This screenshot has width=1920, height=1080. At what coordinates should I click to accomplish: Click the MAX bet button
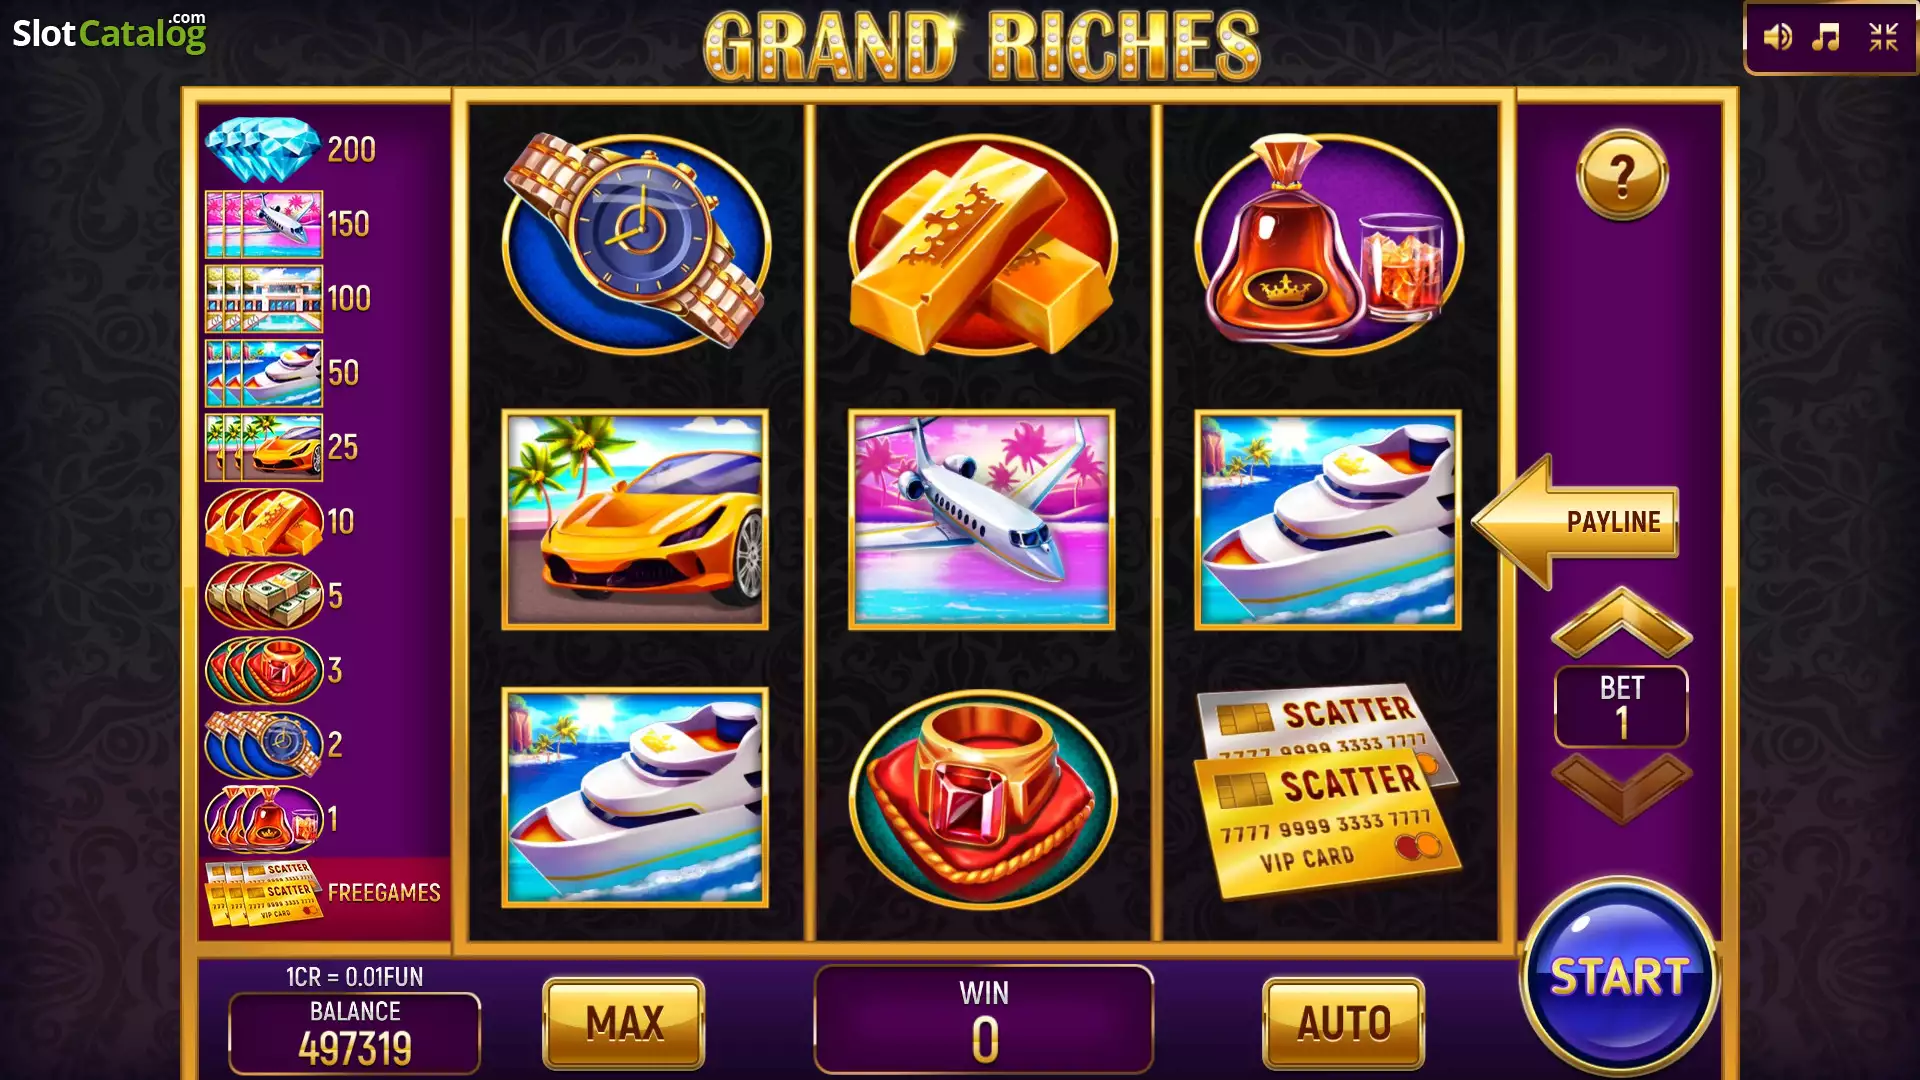click(624, 1023)
